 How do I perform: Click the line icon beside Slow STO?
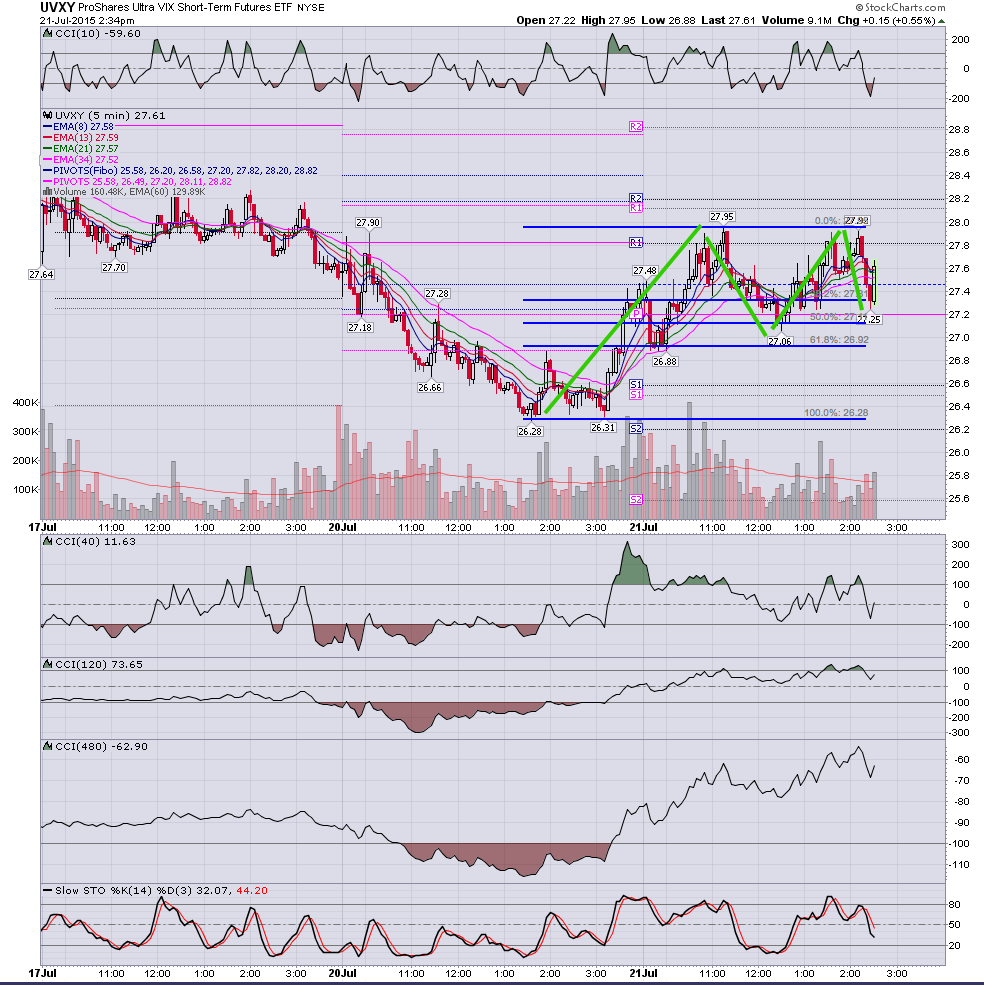click(47, 891)
